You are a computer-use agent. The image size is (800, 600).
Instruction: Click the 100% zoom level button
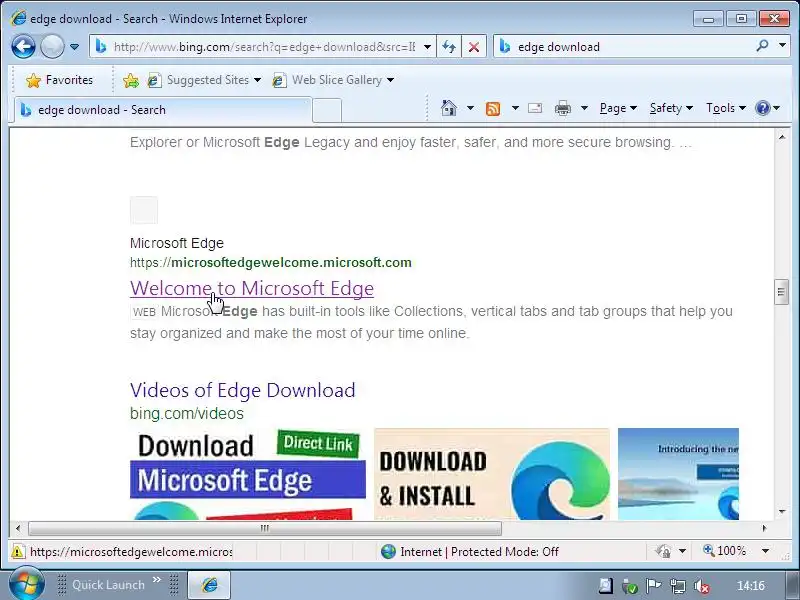725,551
